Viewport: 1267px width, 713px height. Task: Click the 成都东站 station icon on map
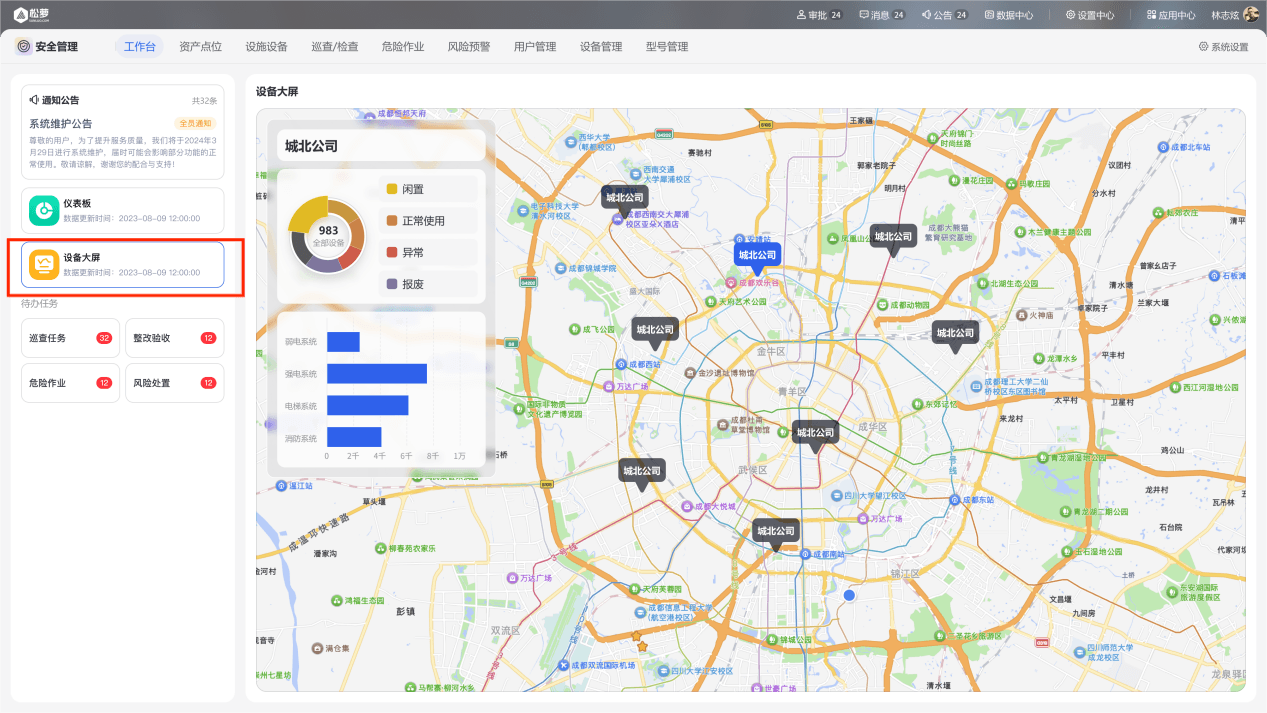[955, 499]
